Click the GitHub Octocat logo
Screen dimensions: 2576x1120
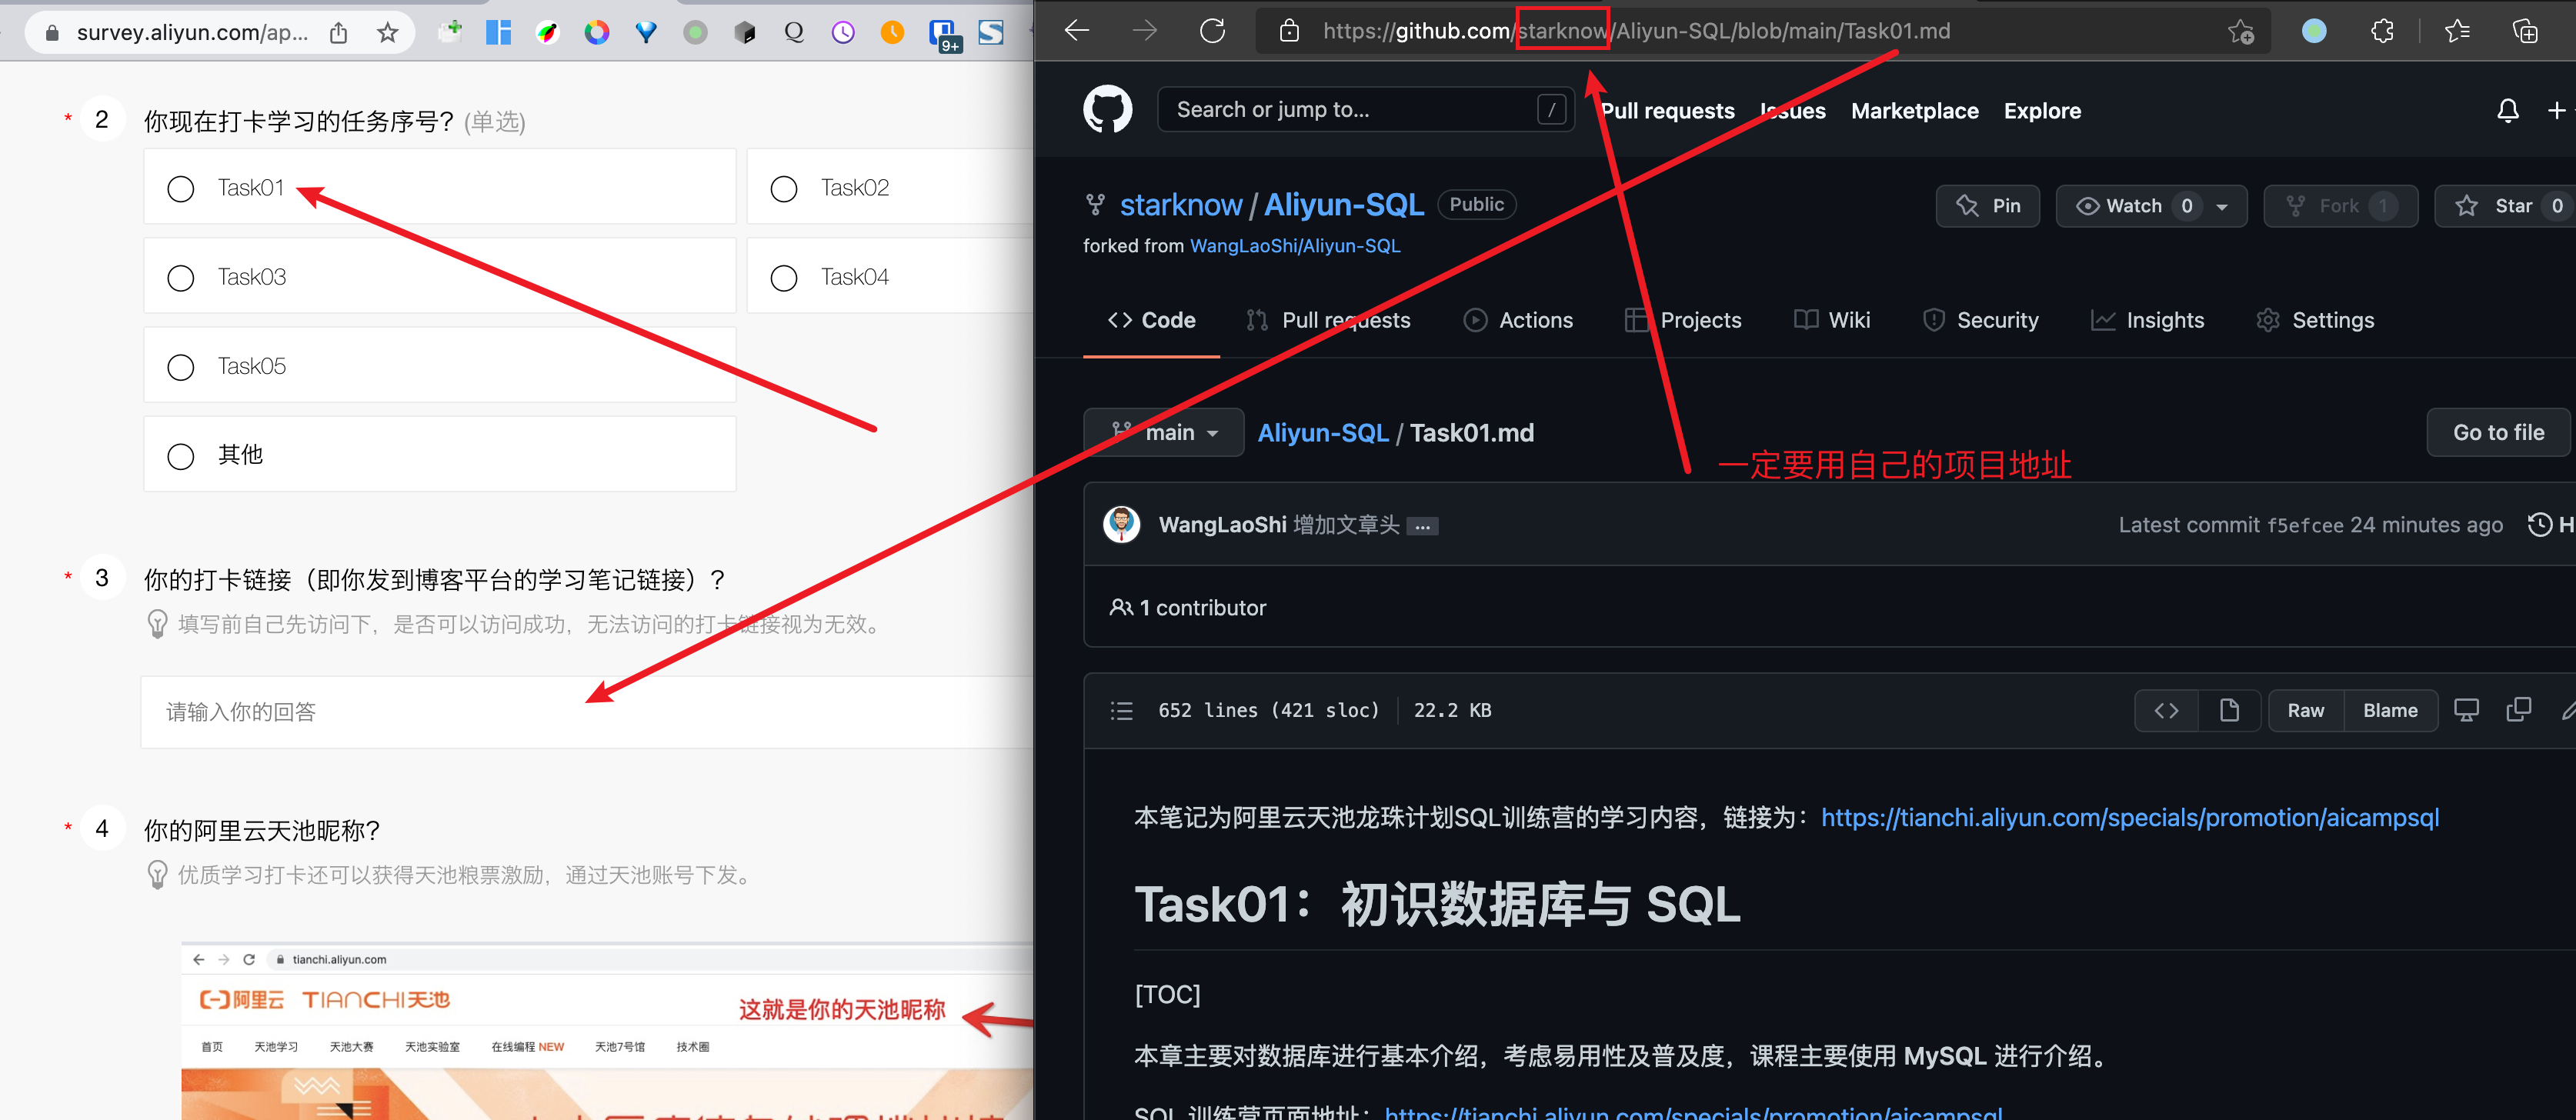tap(1107, 109)
